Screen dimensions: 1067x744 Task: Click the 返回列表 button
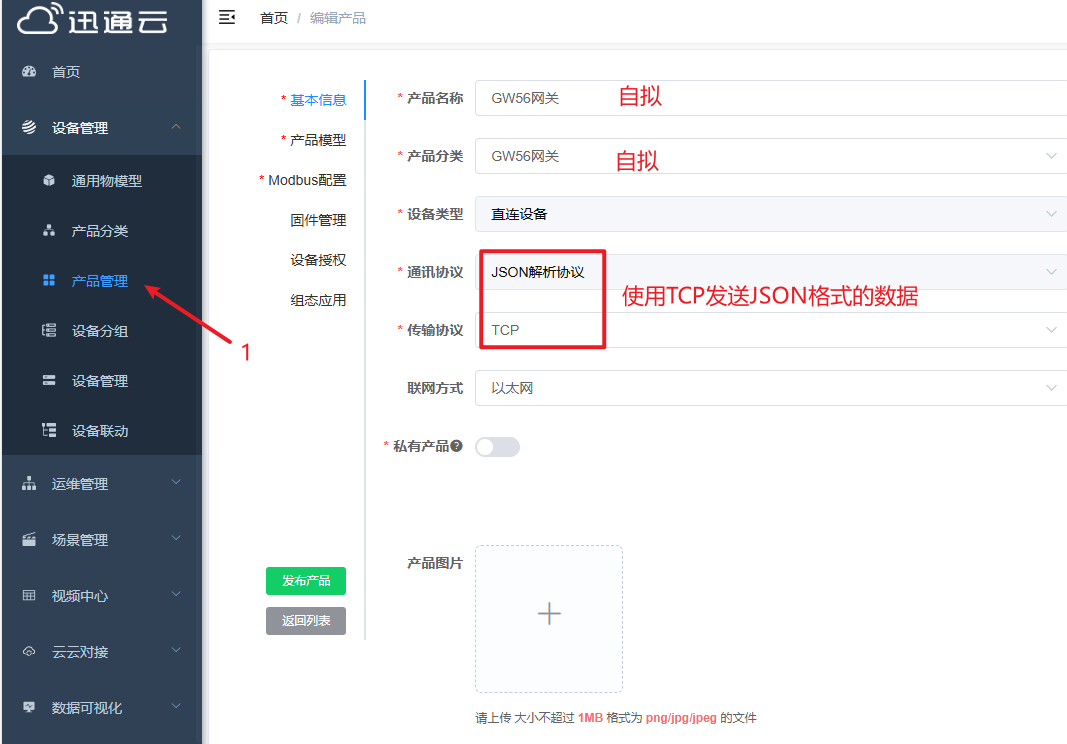pyautogui.click(x=306, y=621)
